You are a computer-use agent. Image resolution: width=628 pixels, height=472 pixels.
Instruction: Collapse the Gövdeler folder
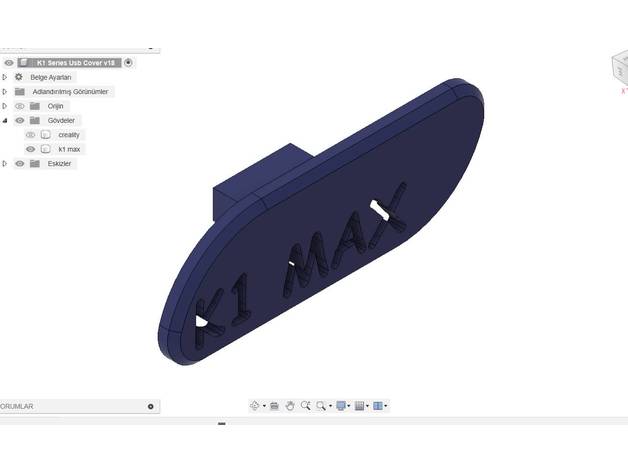coord(5,120)
